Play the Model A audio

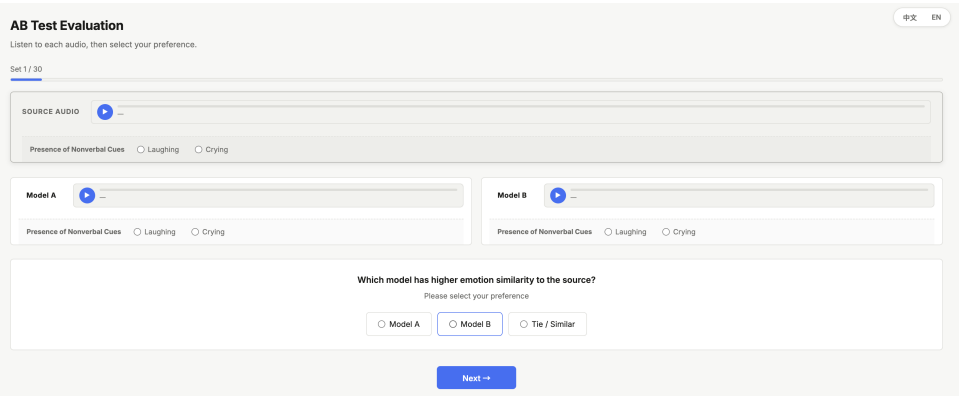pos(87,195)
